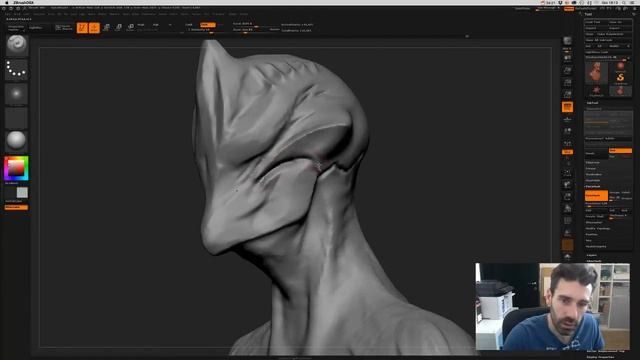Select the gray sphere material thumbnail
The image size is (640, 360).
pyautogui.click(x=16, y=141)
